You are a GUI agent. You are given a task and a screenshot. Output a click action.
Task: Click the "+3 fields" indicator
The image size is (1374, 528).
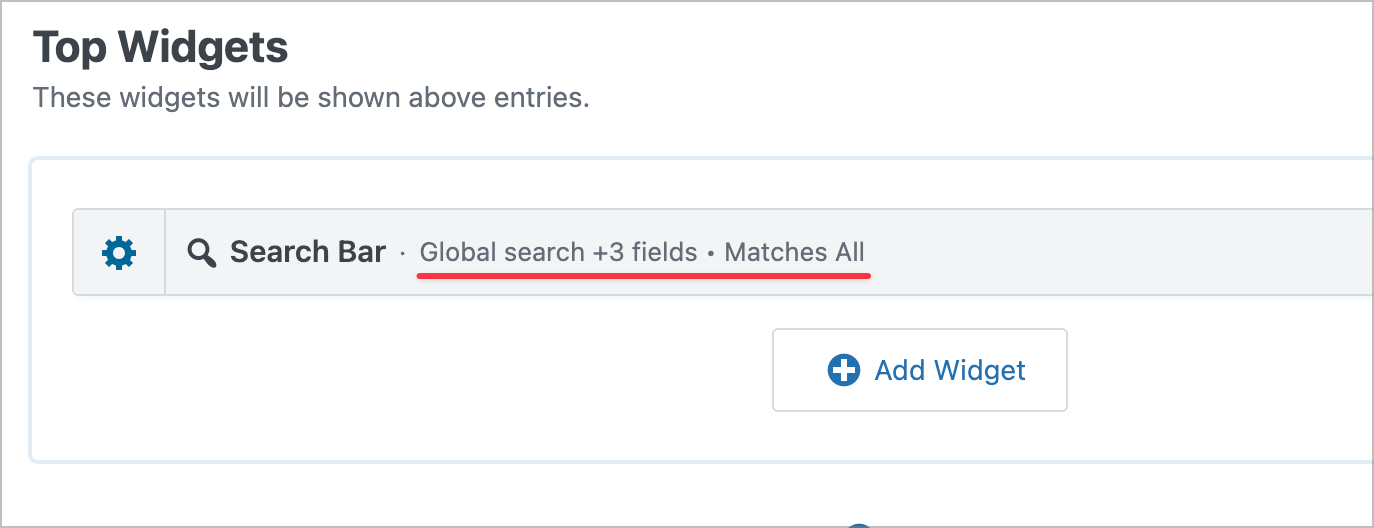[645, 252]
